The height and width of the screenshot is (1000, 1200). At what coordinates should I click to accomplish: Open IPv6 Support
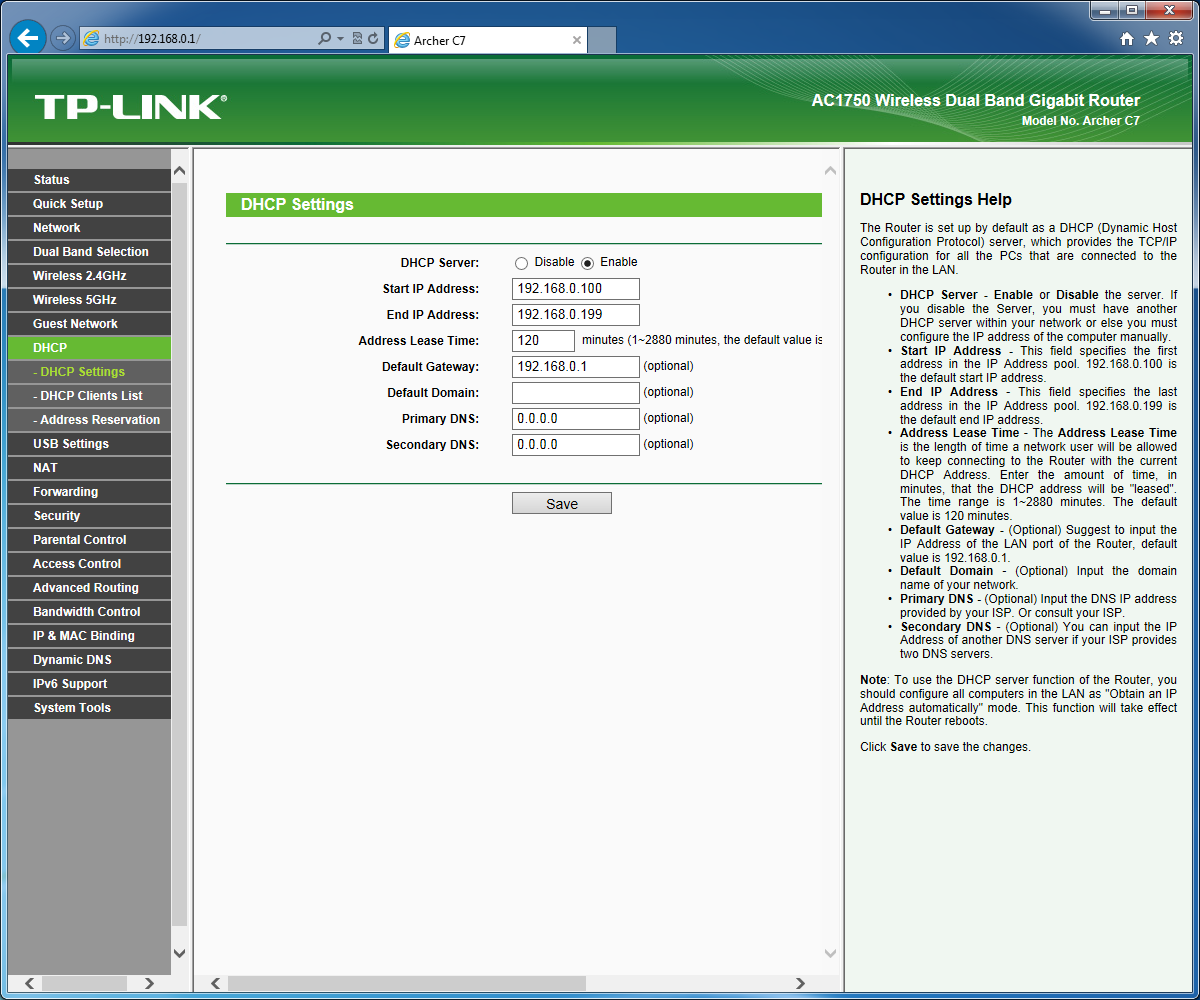pyautogui.click(x=89, y=684)
